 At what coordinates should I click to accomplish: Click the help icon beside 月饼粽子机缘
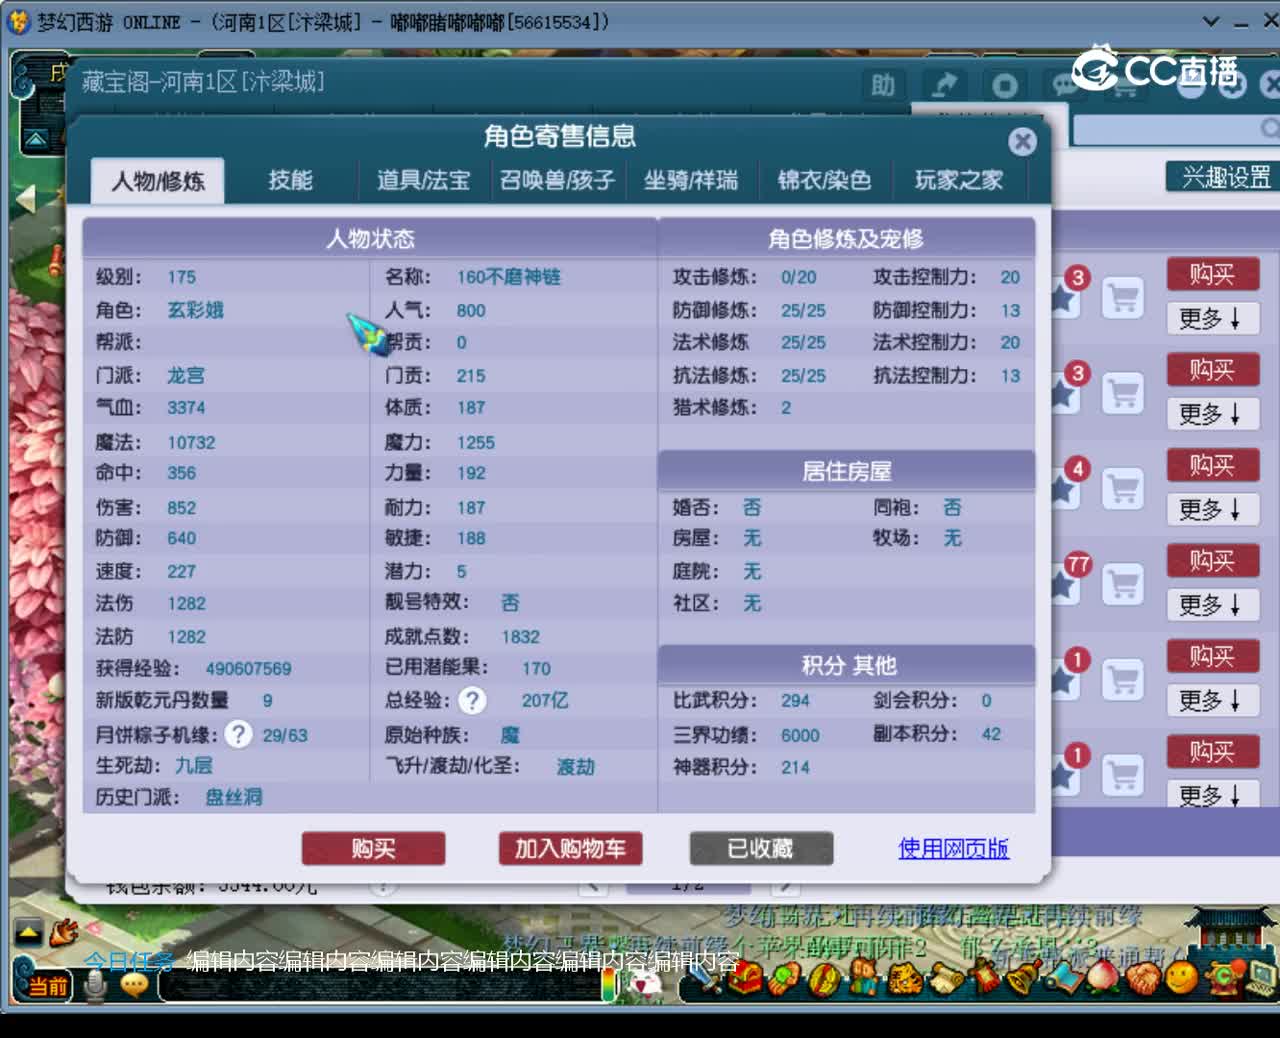[x=238, y=734]
